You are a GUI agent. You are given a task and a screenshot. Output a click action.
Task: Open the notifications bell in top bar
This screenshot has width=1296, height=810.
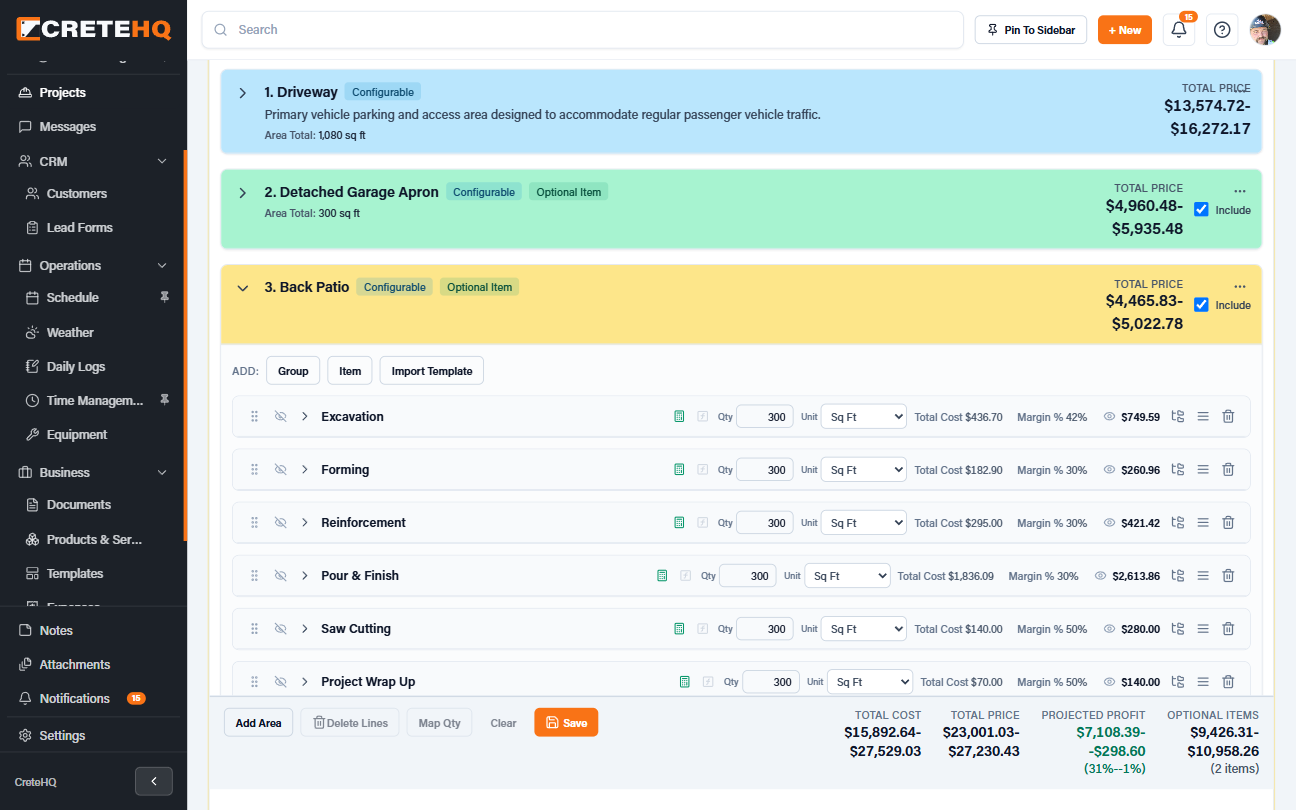pos(1179,30)
